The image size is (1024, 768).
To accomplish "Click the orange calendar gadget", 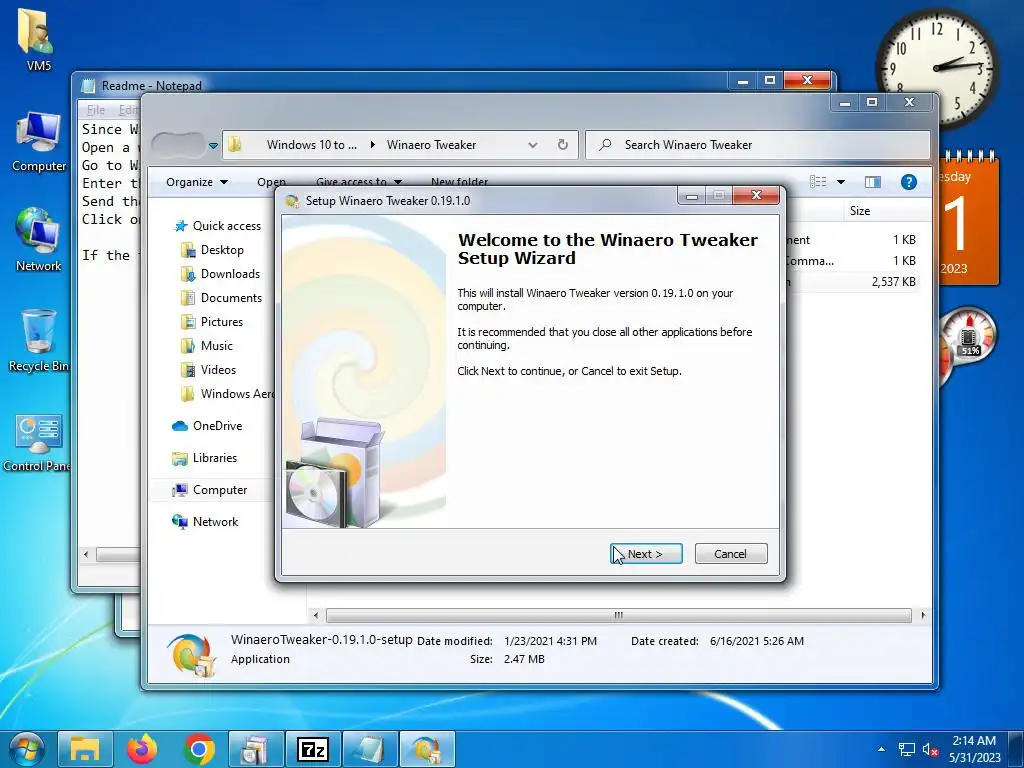I will pos(969,219).
